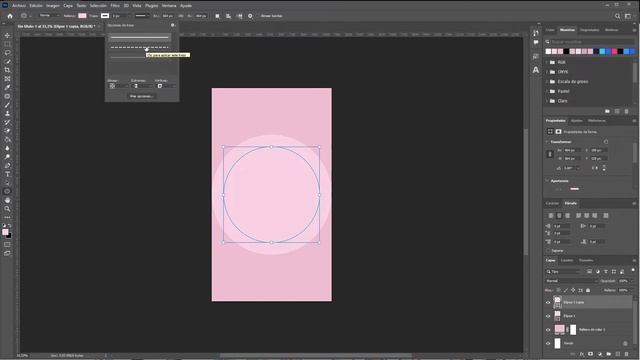Image resolution: width=640 pixels, height=360 pixels.
Task: Create new group in Layers panel
Action: pos(609,354)
